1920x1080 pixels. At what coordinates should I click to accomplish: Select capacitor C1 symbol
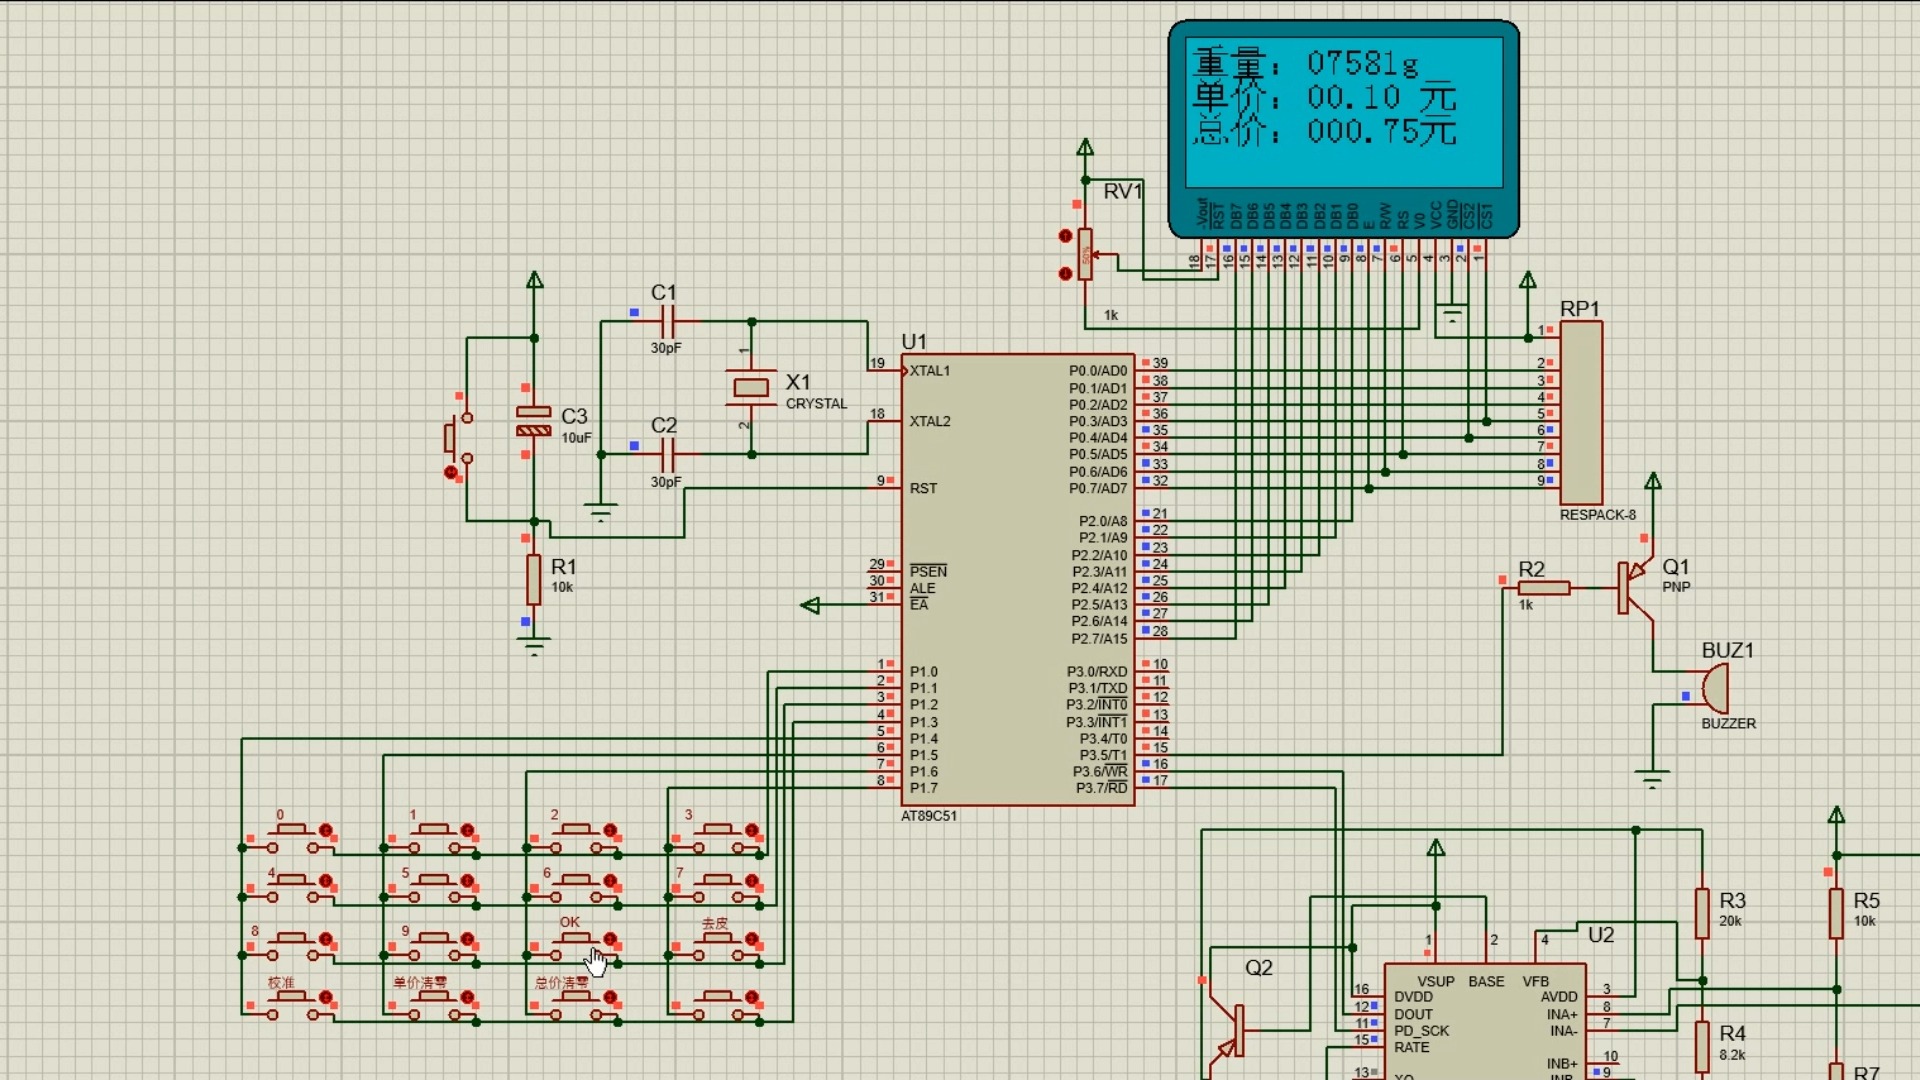click(x=668, y=322)
